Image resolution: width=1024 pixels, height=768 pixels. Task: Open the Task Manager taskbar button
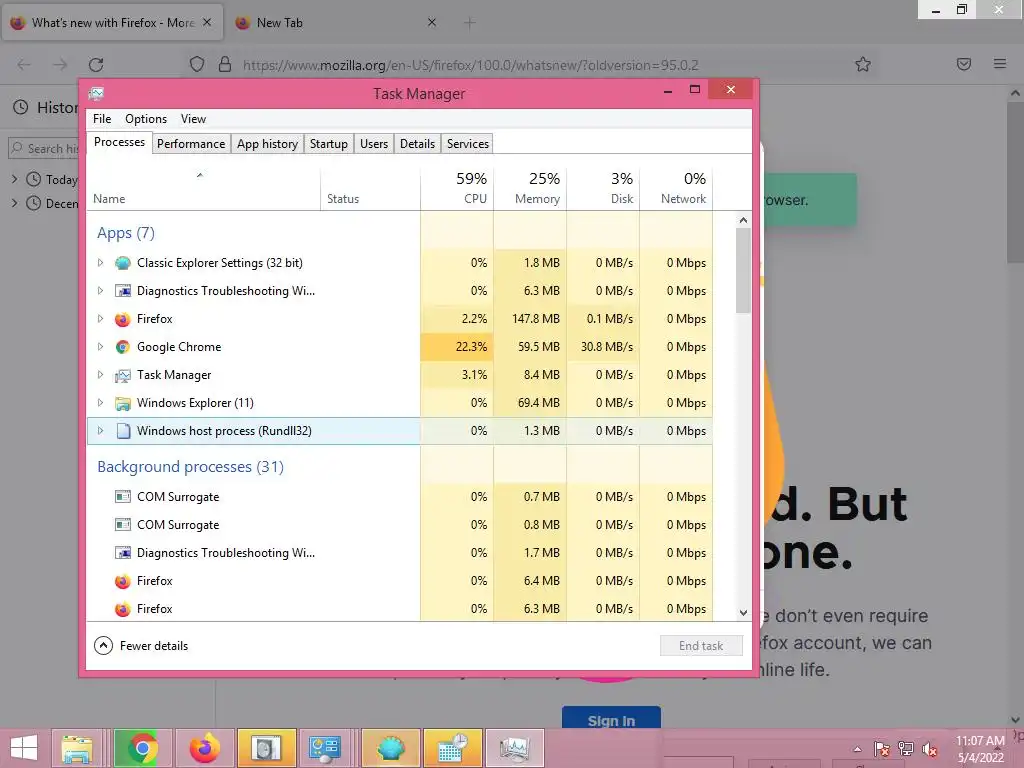[515, 748]
